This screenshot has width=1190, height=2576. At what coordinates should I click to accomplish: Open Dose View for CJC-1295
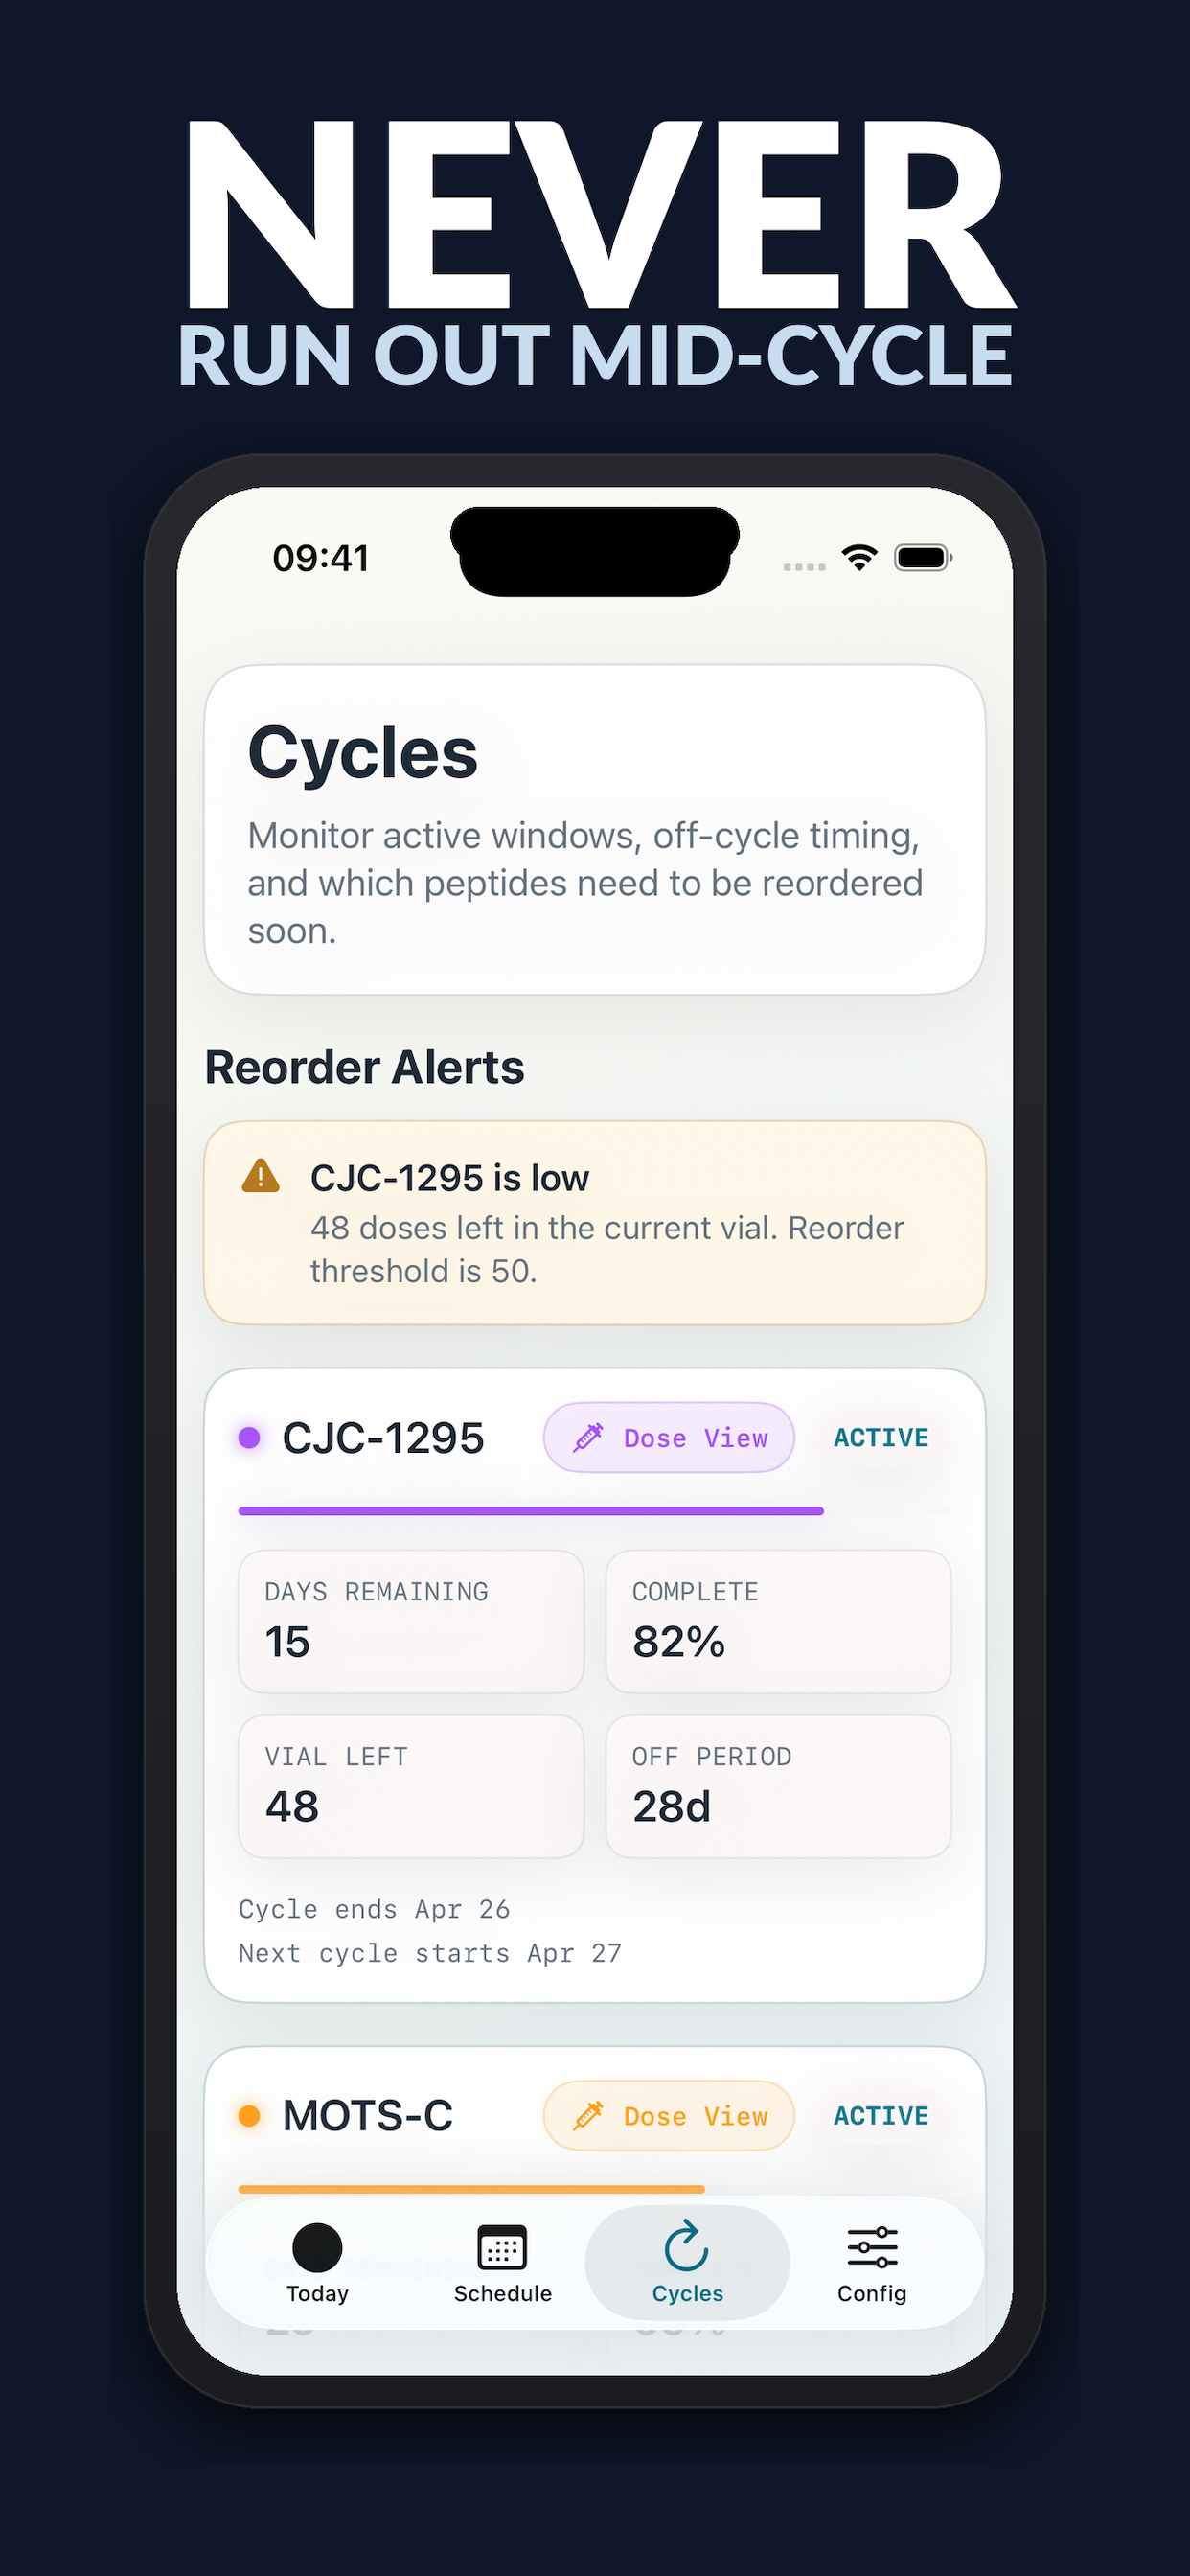point(668,1437)
